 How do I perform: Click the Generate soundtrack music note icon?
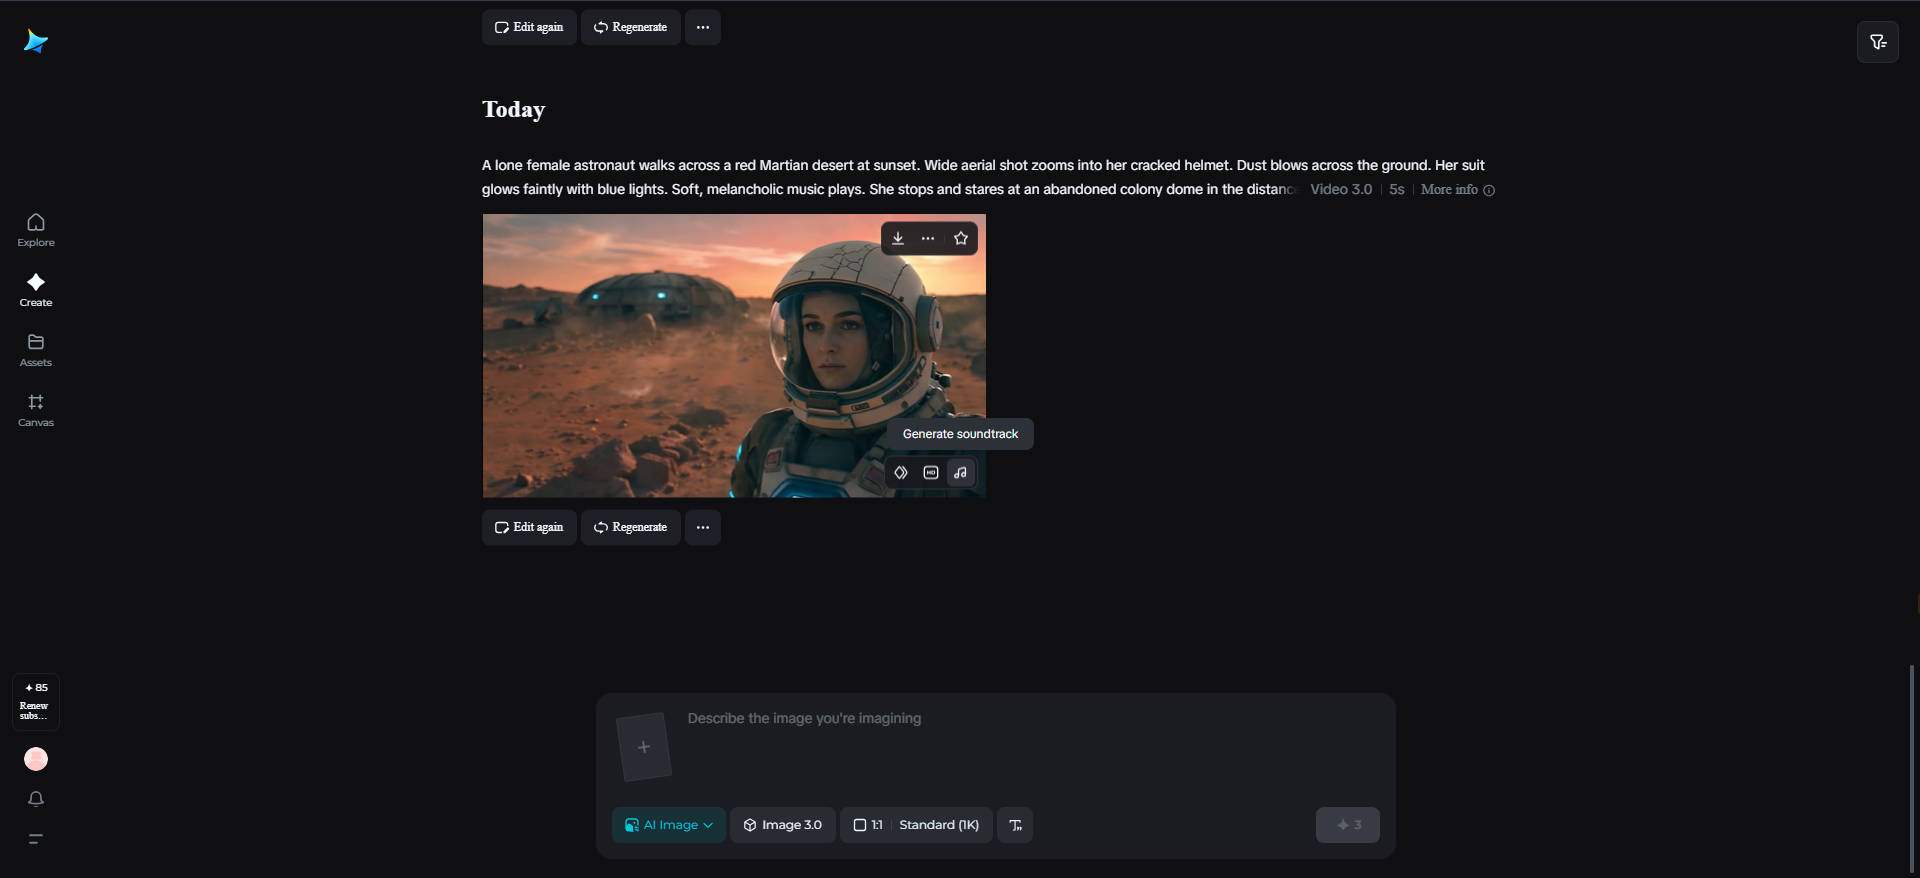click(961, 473)
